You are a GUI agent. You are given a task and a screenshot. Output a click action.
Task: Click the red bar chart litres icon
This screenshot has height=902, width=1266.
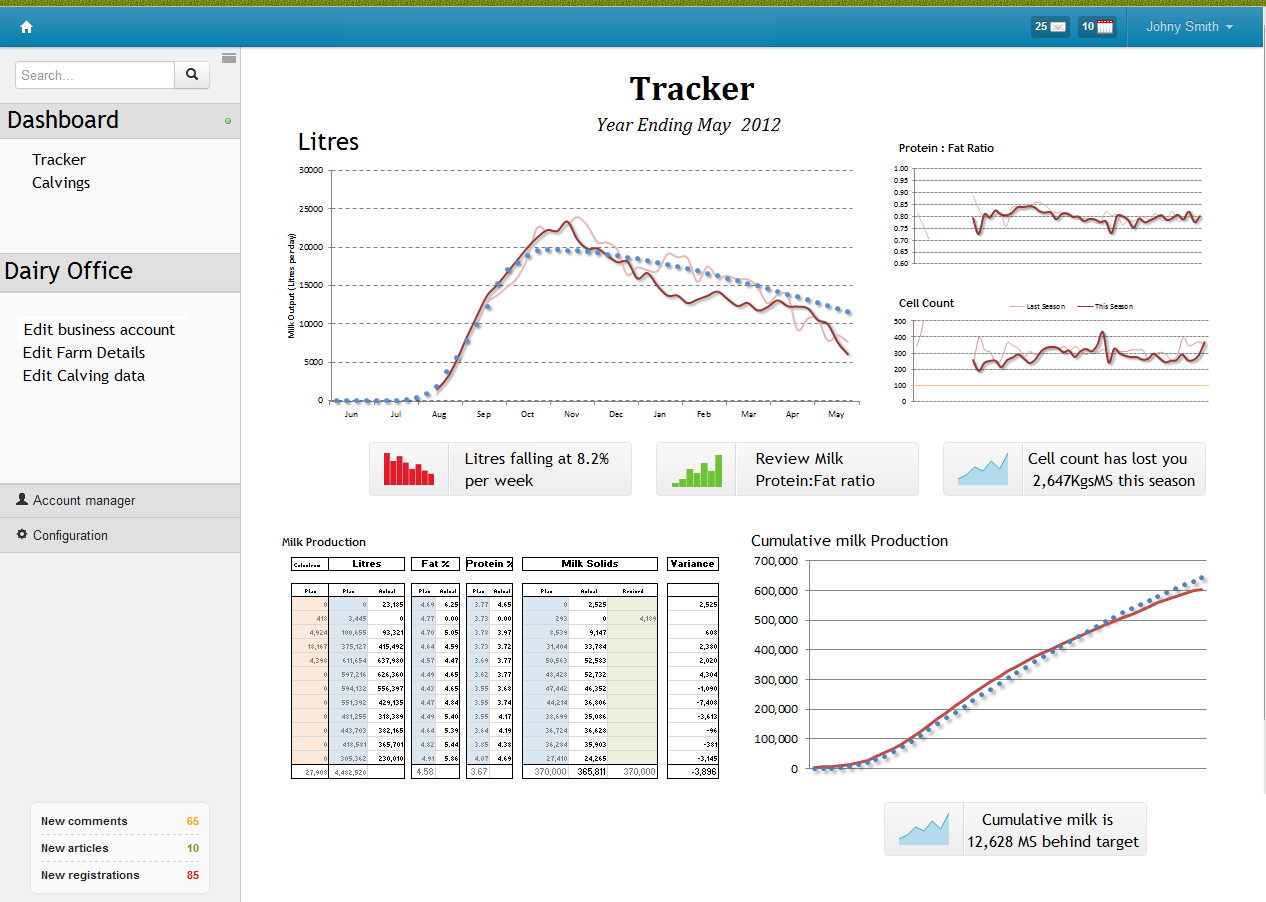pyautogui.click(x=409, y=469)
